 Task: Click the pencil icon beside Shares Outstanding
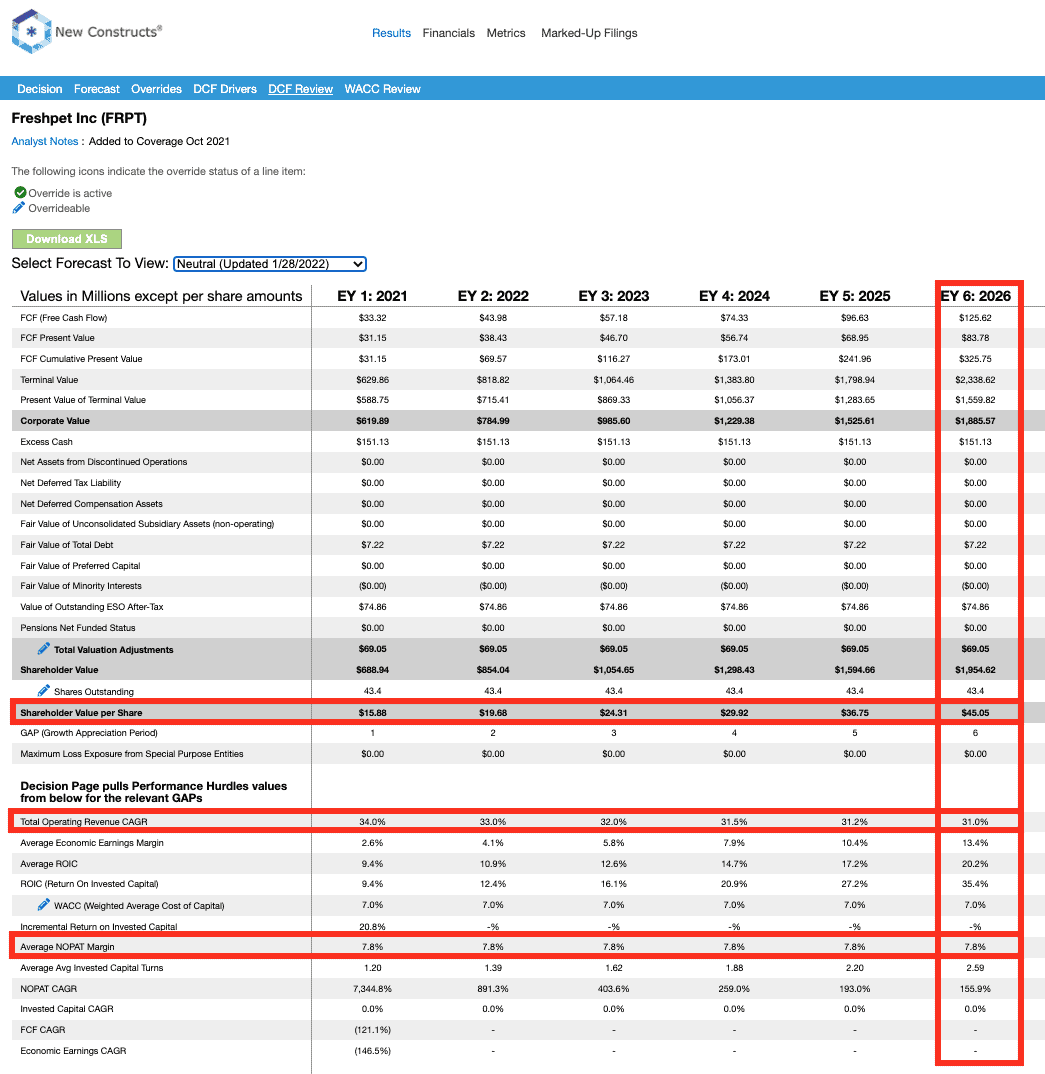coord(44,690)
